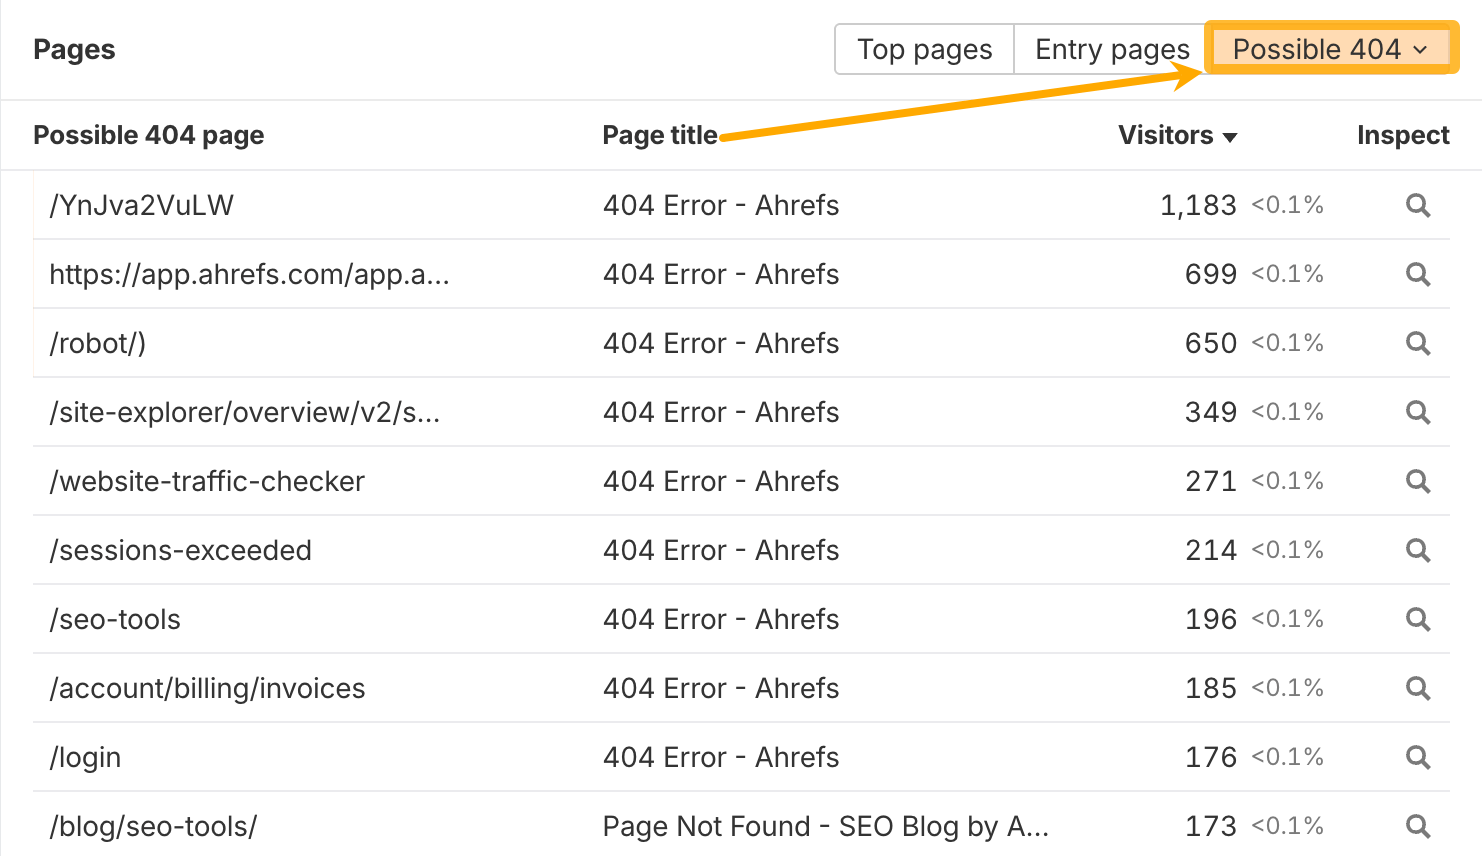Click the Page title column header
This screenshot has height=856, width=1482.
tap(660, 135)
